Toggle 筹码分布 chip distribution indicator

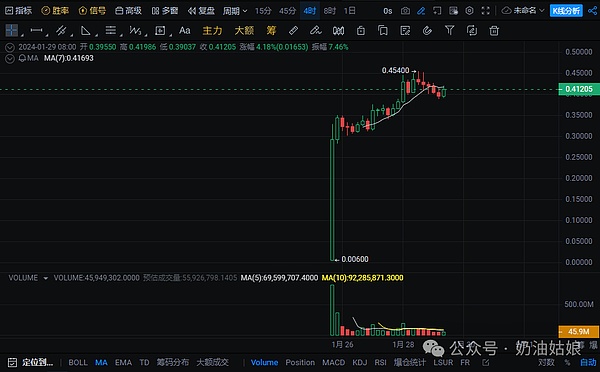click(173, 362)
